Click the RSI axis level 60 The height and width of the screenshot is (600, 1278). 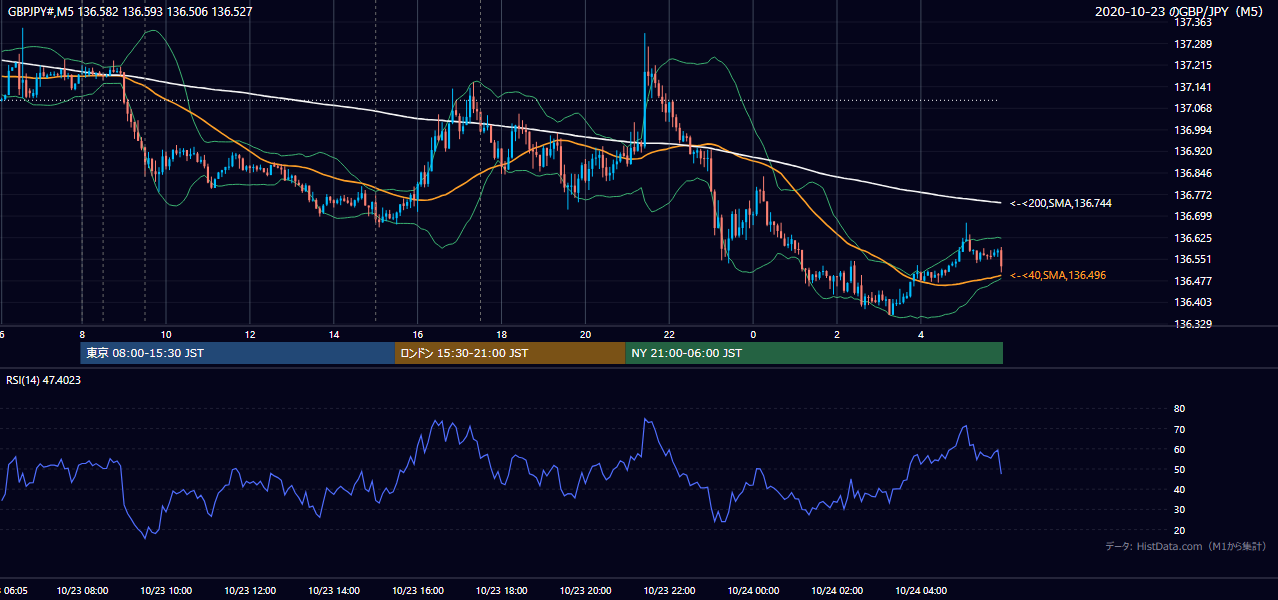[1180, 449]
